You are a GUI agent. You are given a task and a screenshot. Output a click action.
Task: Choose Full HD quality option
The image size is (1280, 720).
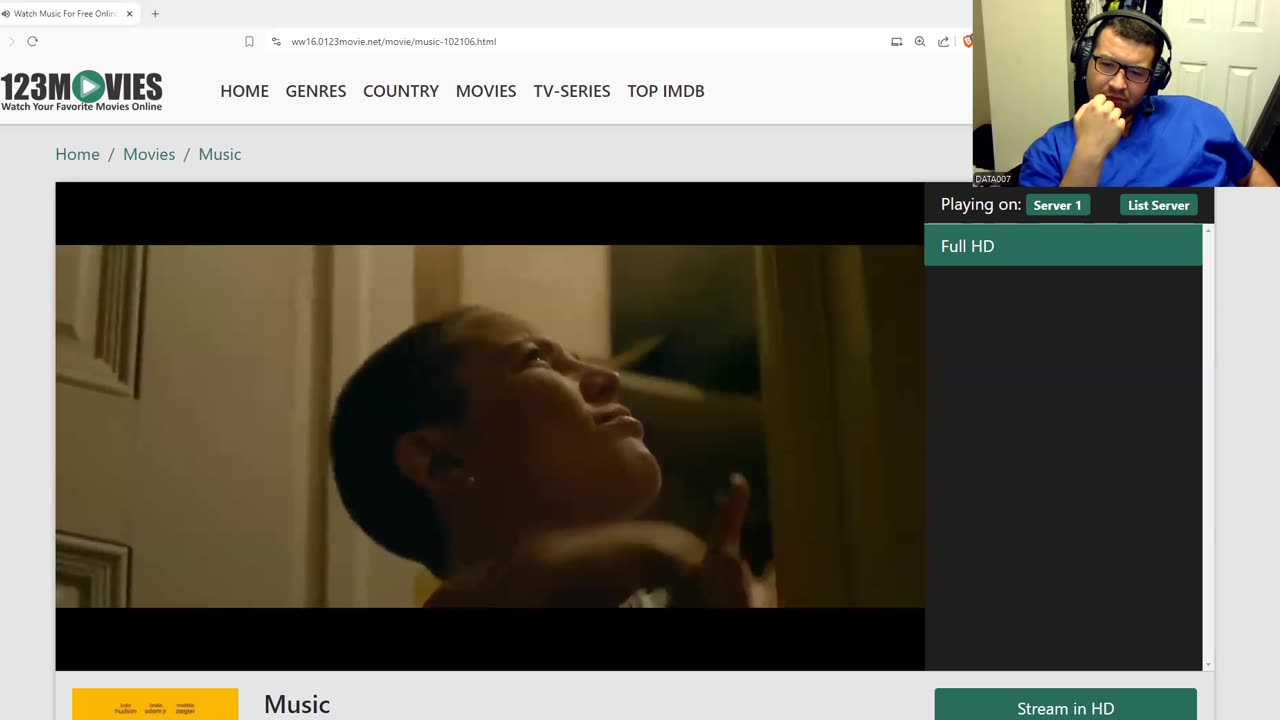click(1063, 246)
